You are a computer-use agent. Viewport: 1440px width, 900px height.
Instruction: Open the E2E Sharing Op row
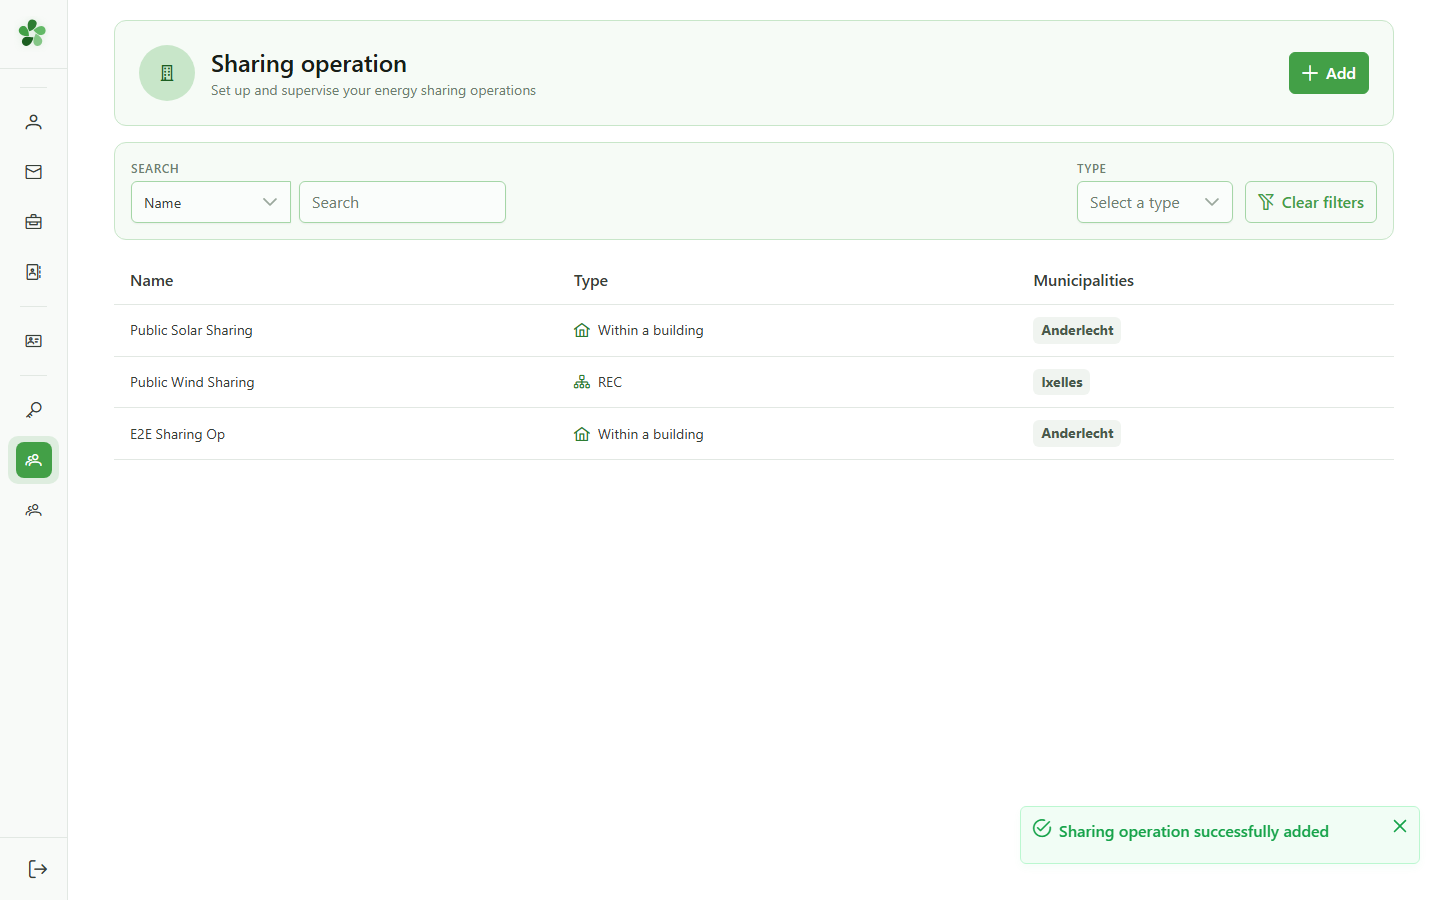pos(754,434)
